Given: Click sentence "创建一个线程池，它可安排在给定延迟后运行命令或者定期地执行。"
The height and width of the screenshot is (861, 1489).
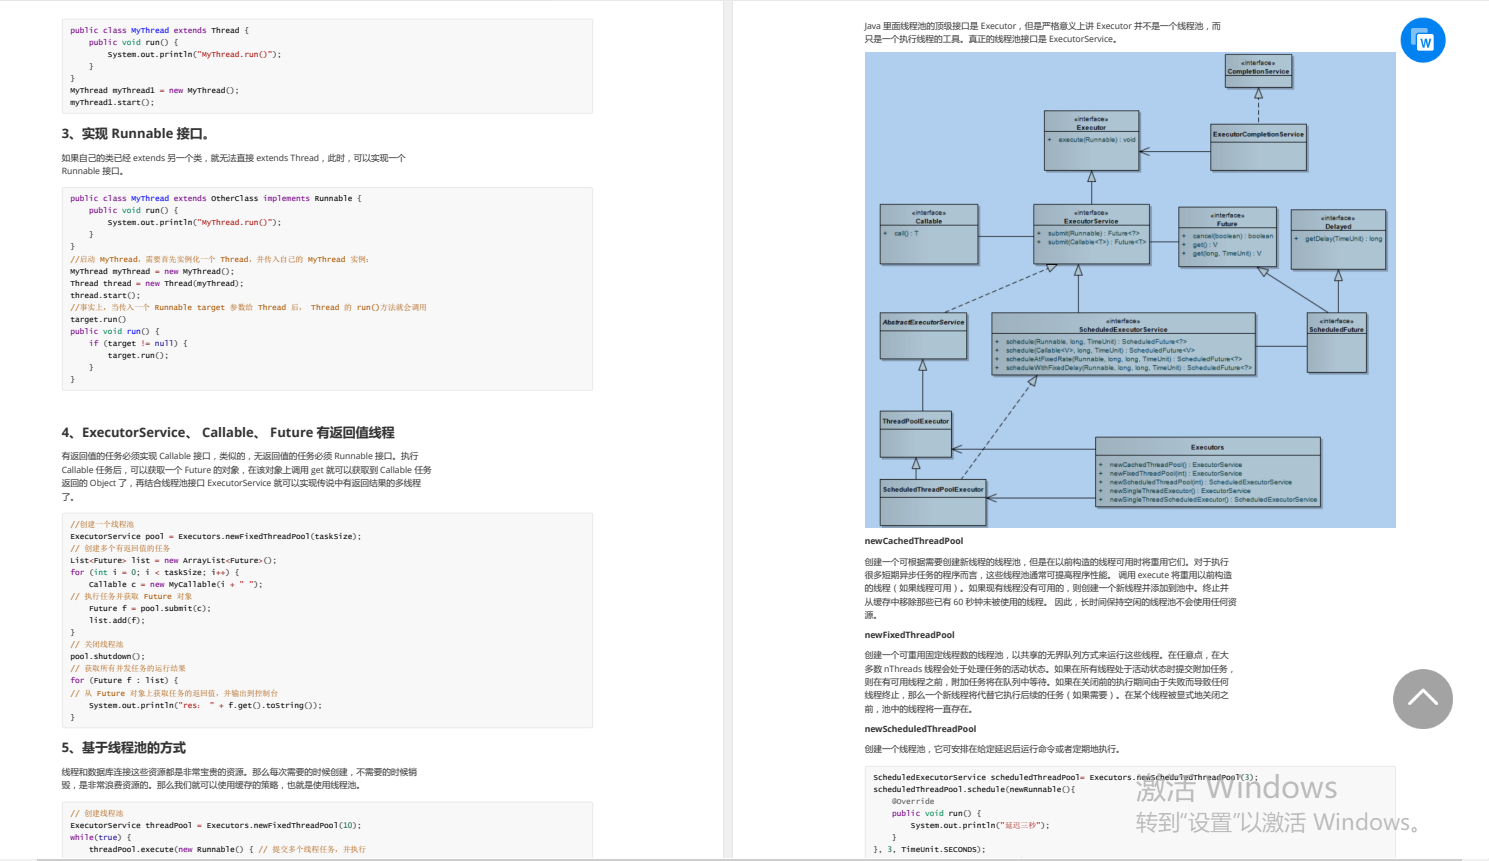Looking at the screenshot, I should pyautogui.click(x=992, y=749).
